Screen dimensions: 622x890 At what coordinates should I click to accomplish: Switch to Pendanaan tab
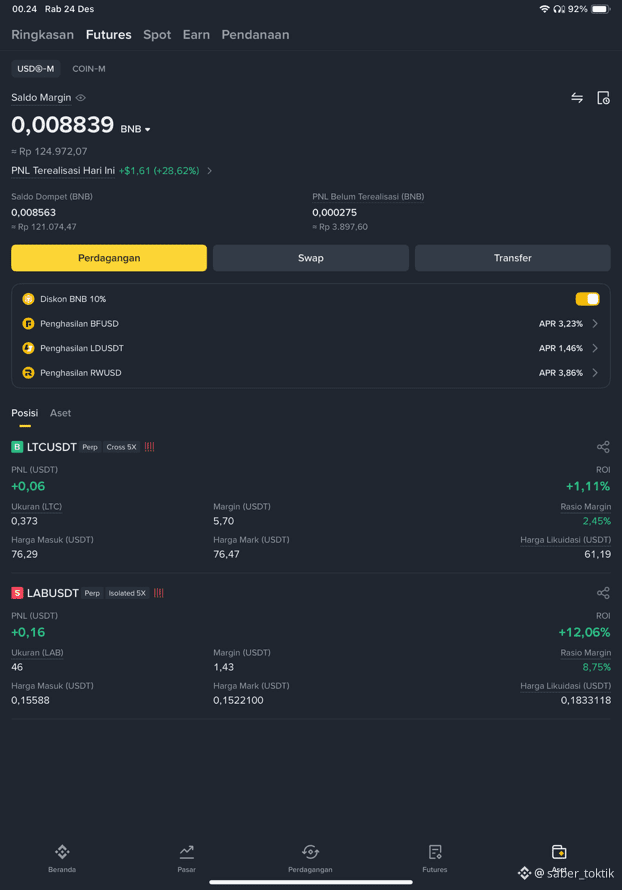point(255,35)
